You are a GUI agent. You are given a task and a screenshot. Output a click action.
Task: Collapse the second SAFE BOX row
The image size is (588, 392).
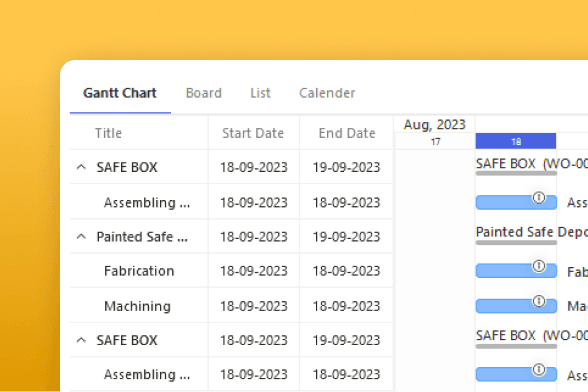click(x=81, y=340)
